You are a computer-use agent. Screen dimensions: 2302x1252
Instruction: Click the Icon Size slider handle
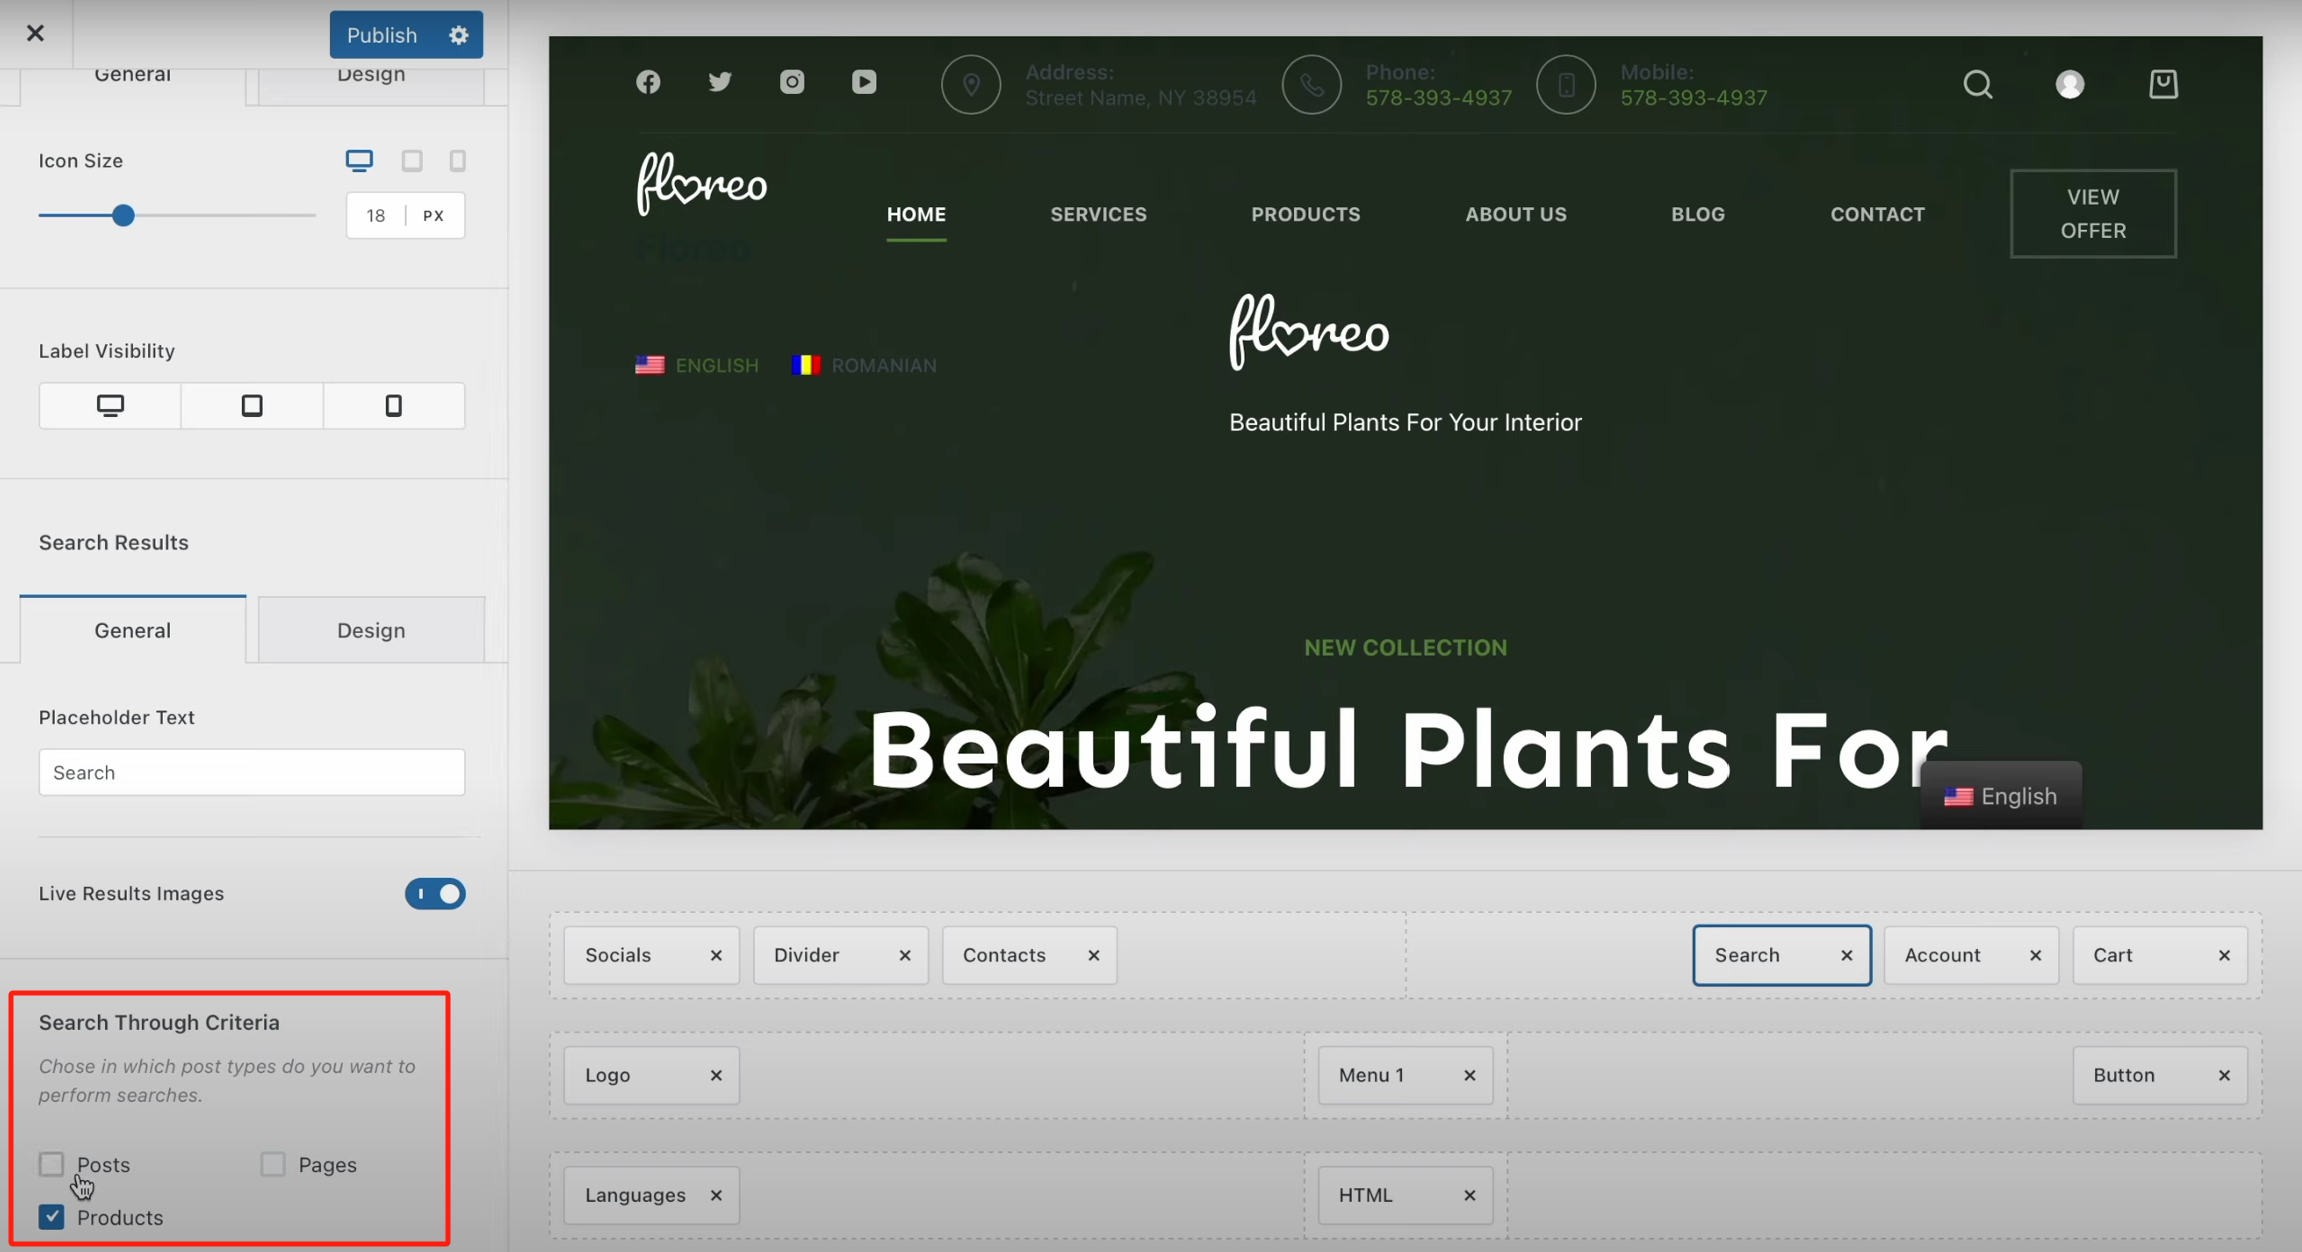(x=123, y=216)
